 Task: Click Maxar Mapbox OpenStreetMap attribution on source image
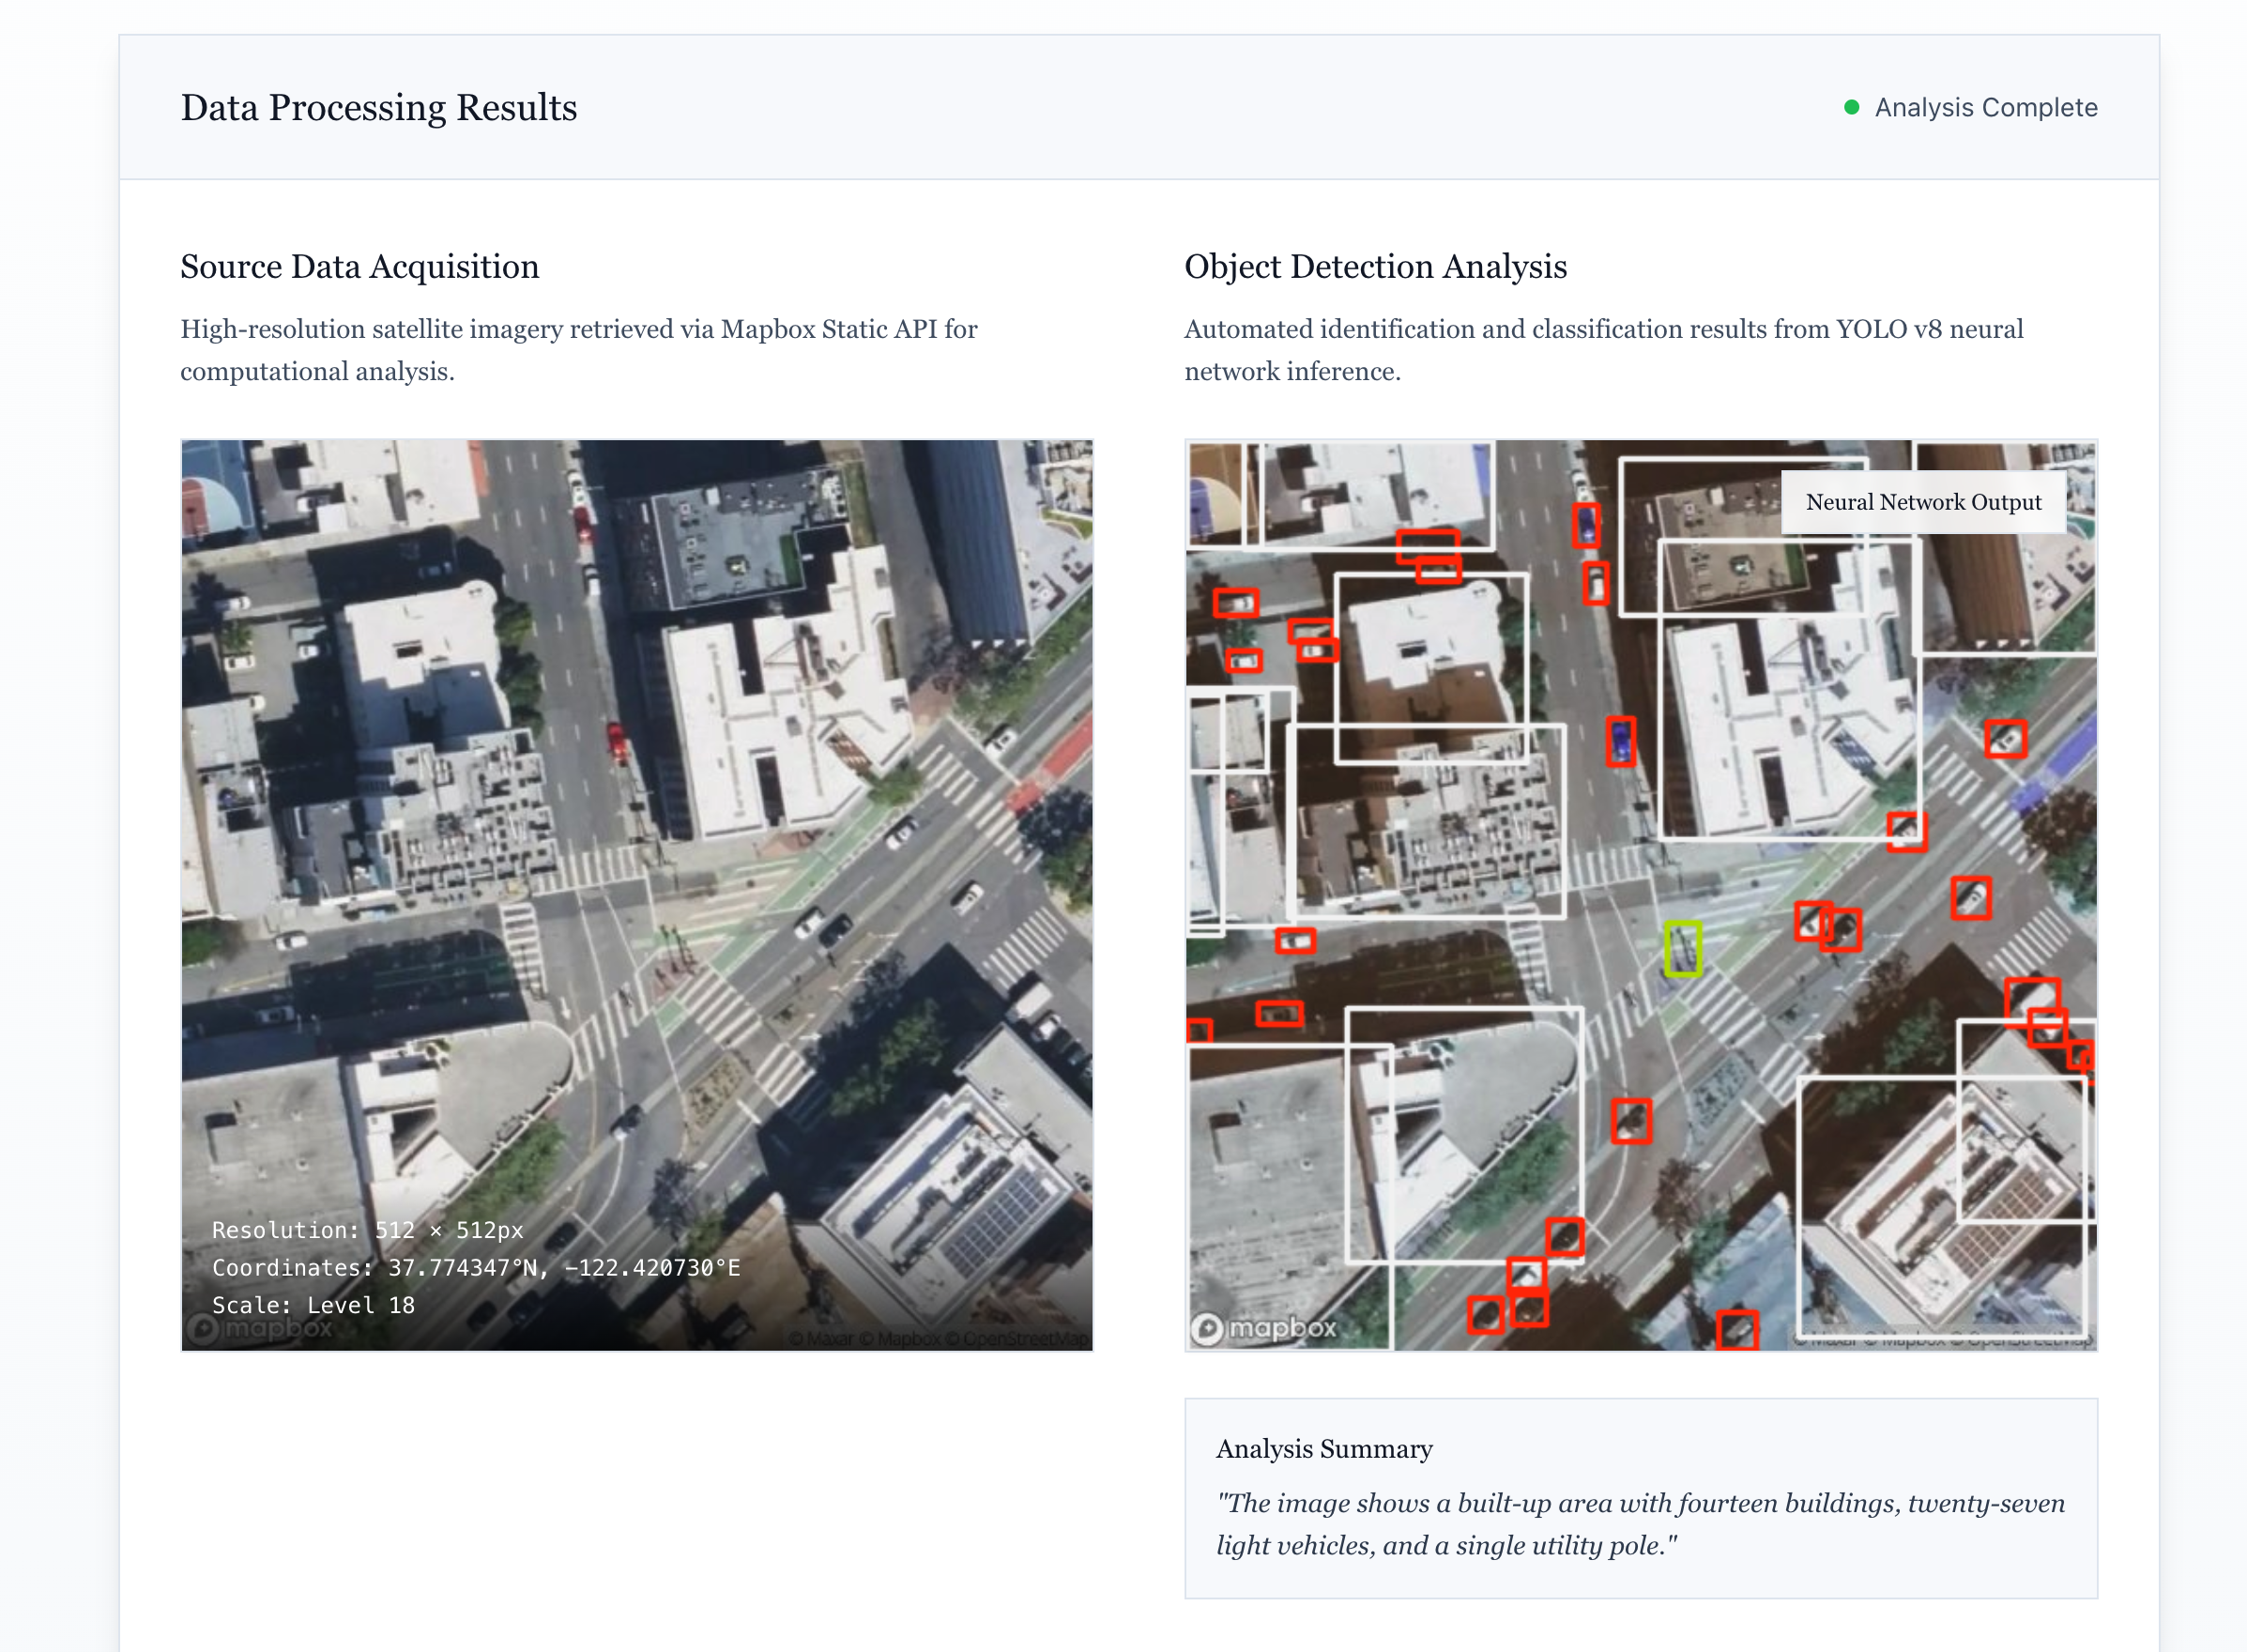(937, 1338)
